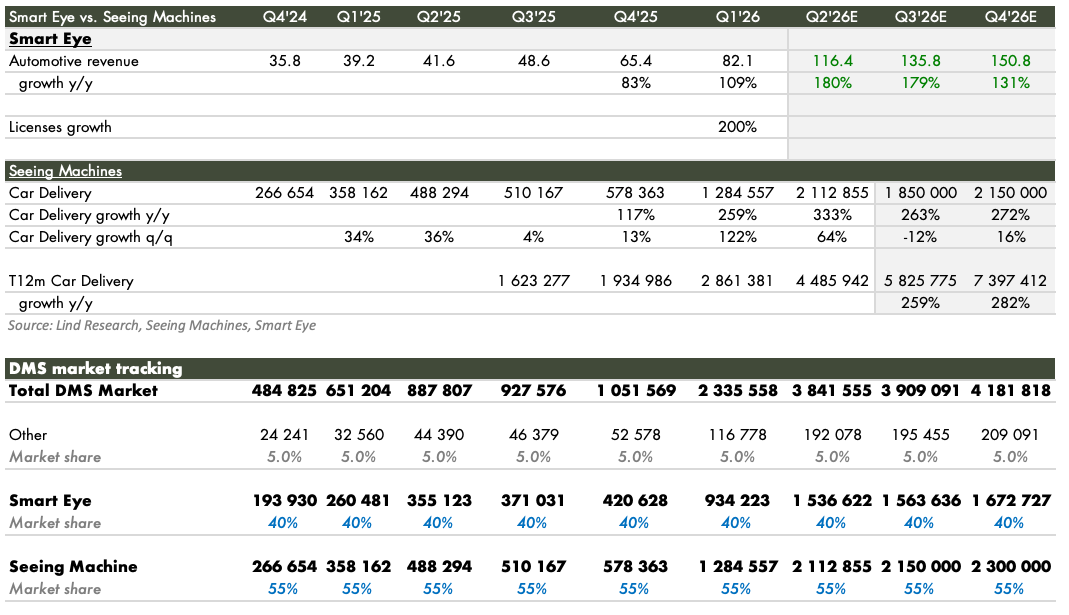The width and height of the screenshot is (1069, 615).
Task: Click the 'Automotive revenue' row label
Action: click(x=74, y=61)
